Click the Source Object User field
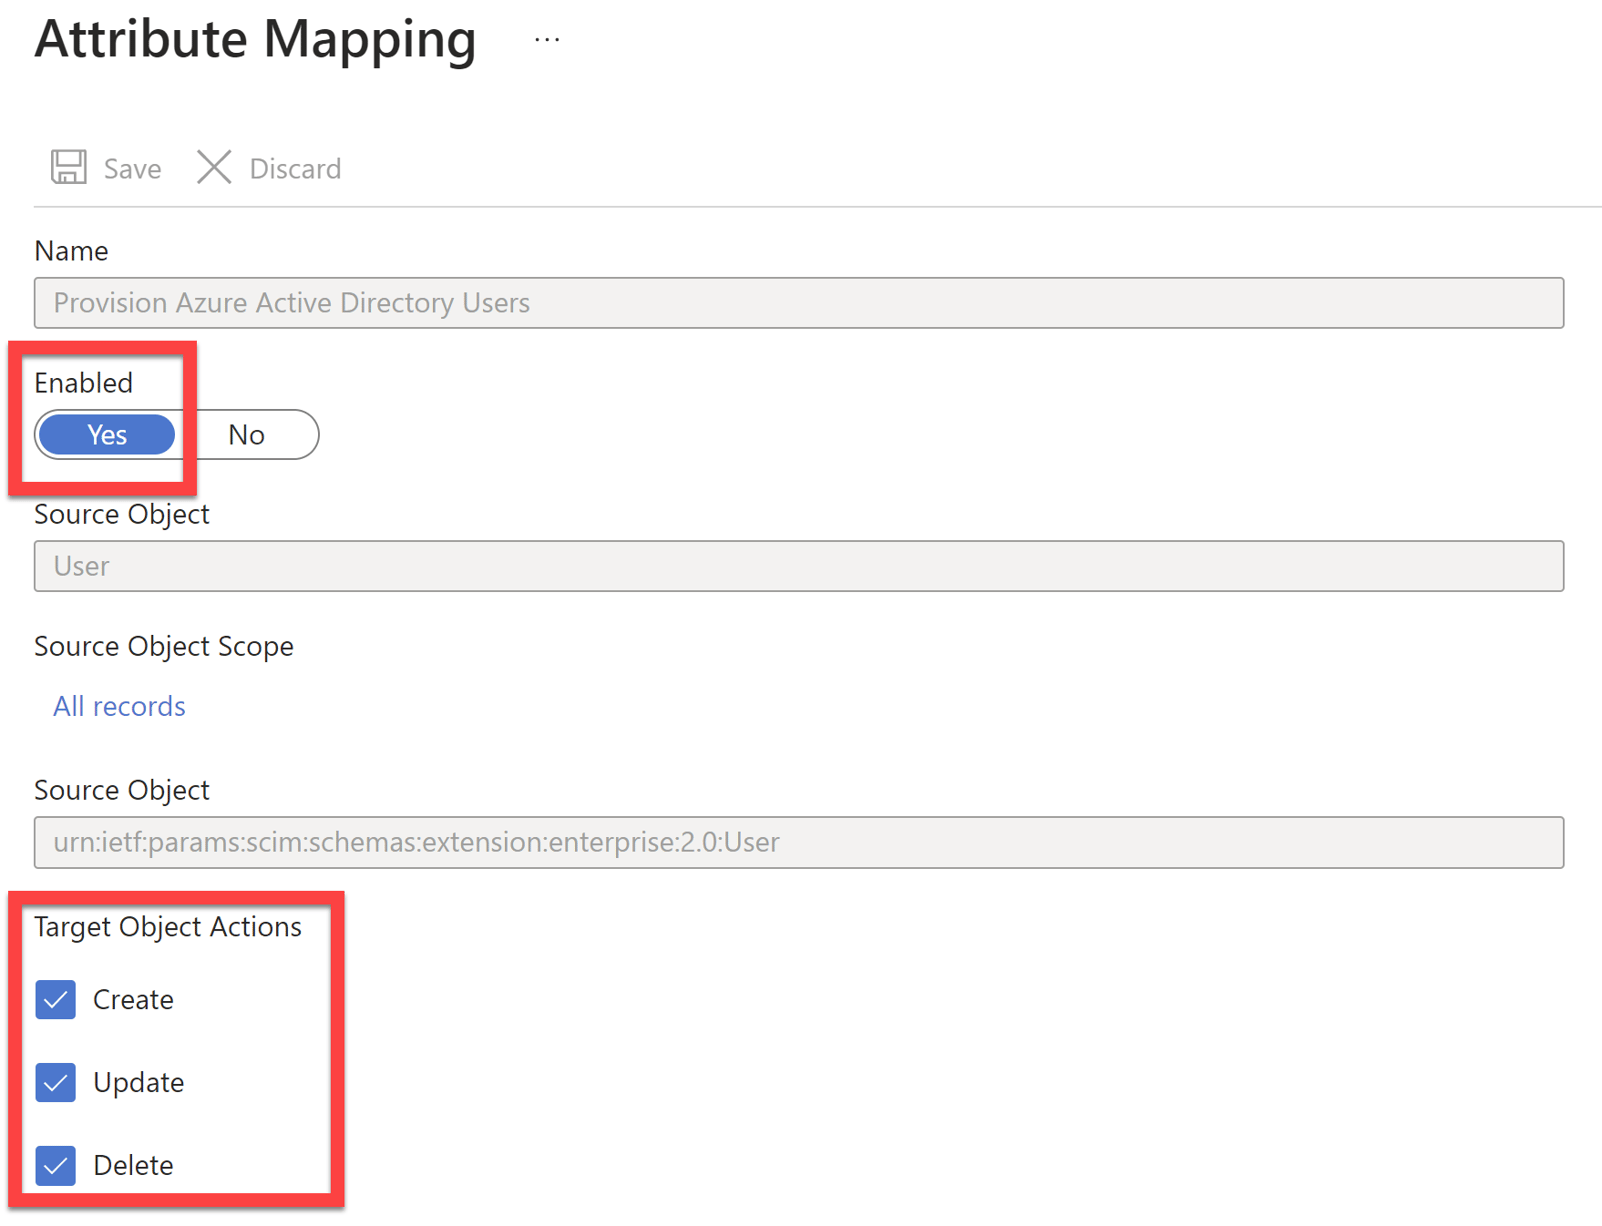 coord(798,566)
